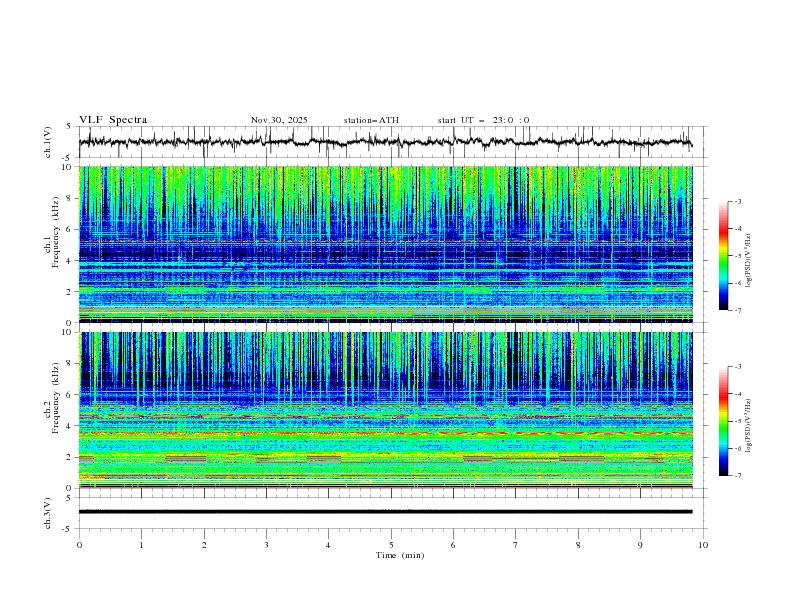Click the "3" tick on the time axis
792x612 pixels.
pos(266,545)
